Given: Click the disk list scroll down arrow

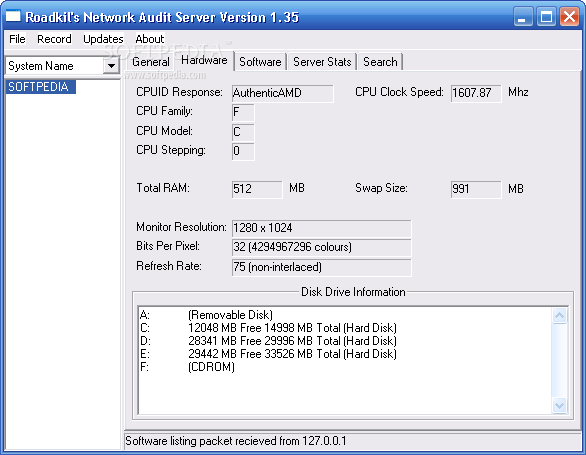Looking at the screenshot, I should click(x=559, y=405).
